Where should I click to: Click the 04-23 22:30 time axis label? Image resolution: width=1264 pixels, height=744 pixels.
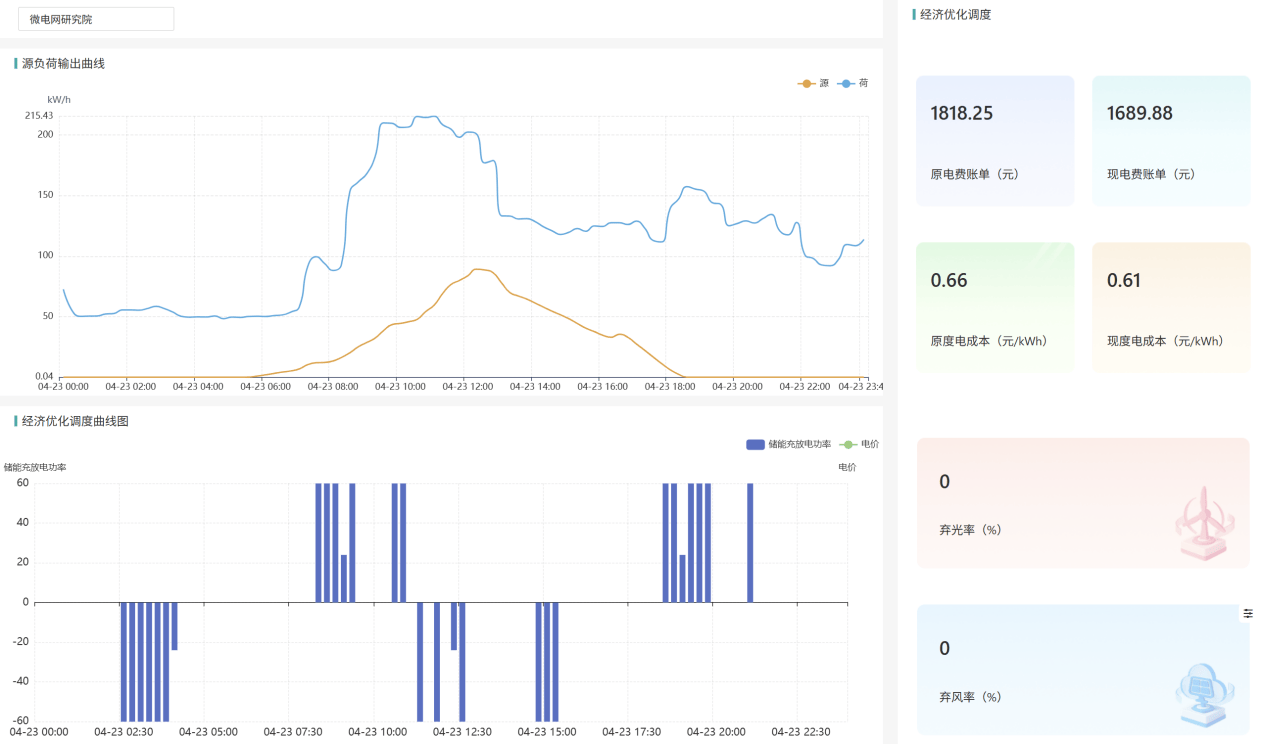click(x=801, y=732)
